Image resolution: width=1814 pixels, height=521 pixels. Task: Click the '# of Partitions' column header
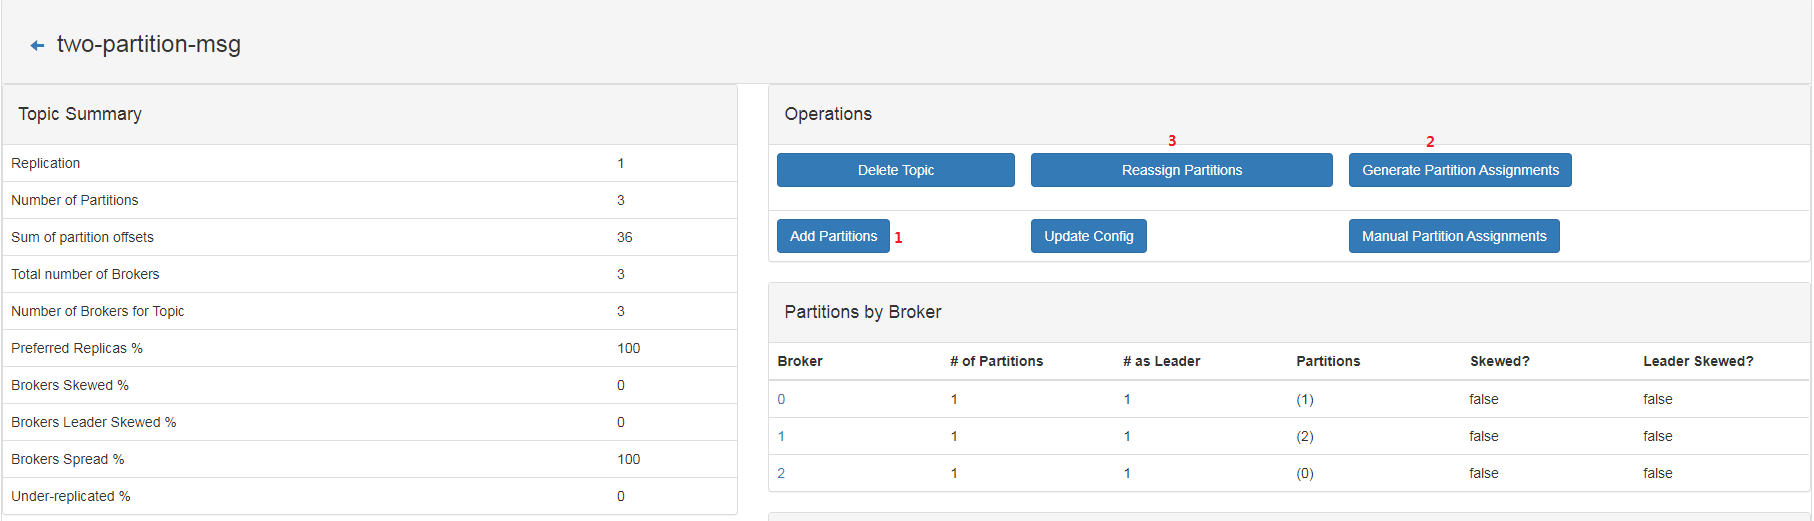pyautogui.click(x=996, y=361)
